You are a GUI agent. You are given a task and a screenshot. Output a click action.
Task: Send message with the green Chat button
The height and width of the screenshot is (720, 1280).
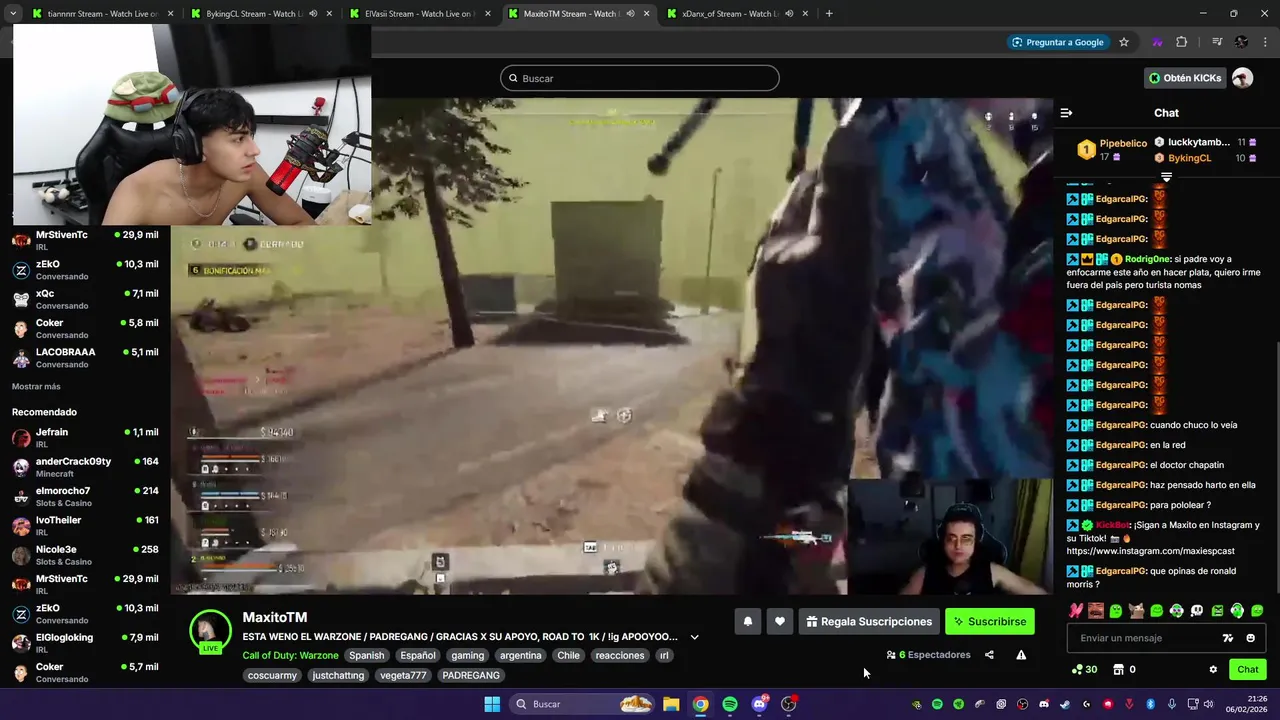coord(1248,670)
